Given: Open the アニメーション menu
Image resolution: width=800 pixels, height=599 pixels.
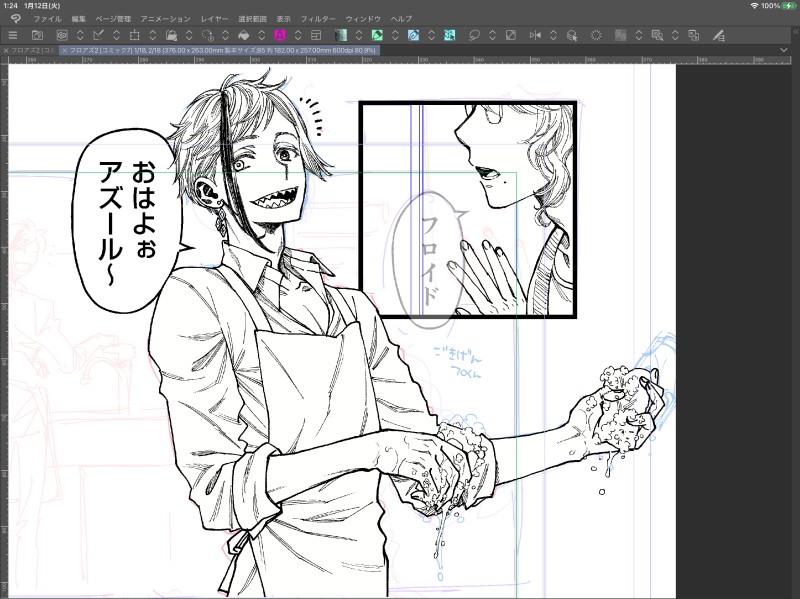Looking at the screenshot, I should (165, 19).
